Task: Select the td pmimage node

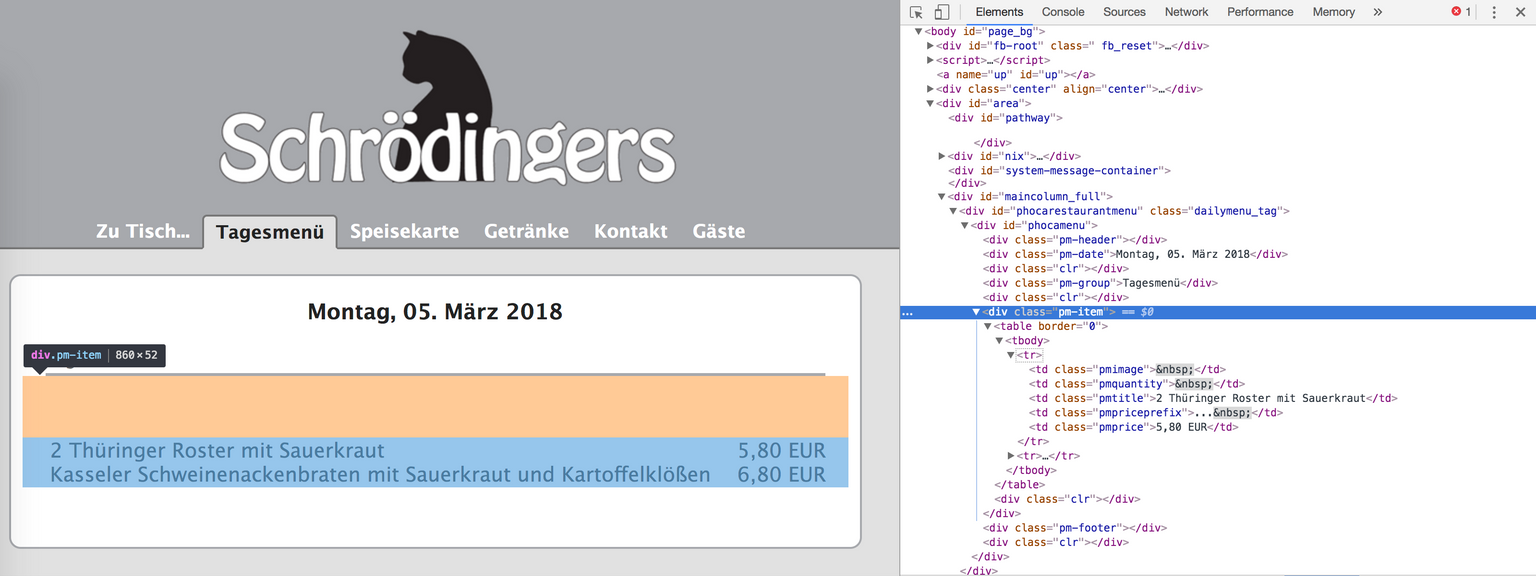Action: (1127, 369)
